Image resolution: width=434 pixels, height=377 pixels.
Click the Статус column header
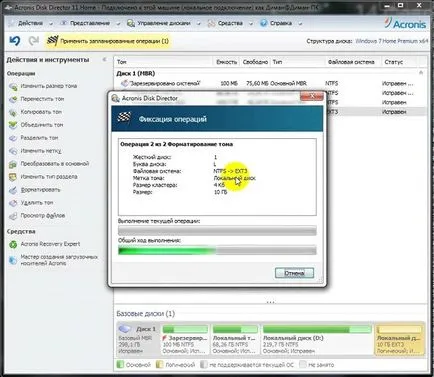tap(399, 62)
